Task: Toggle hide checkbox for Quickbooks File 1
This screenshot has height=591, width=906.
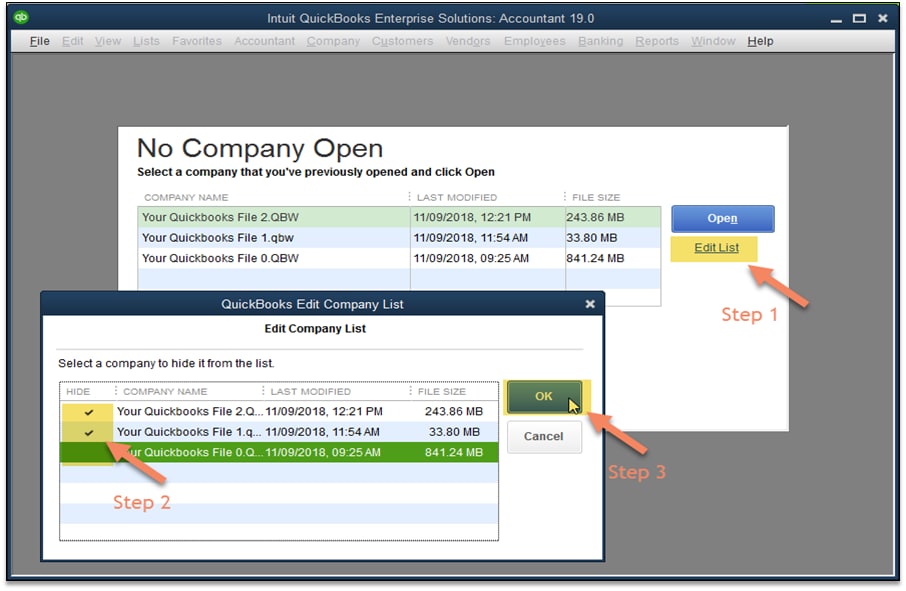Action: 88,432
